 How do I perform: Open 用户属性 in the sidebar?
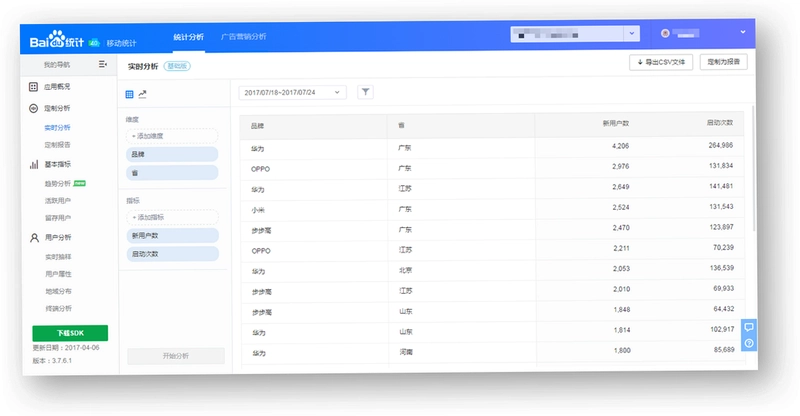click(x=59, y=274)
